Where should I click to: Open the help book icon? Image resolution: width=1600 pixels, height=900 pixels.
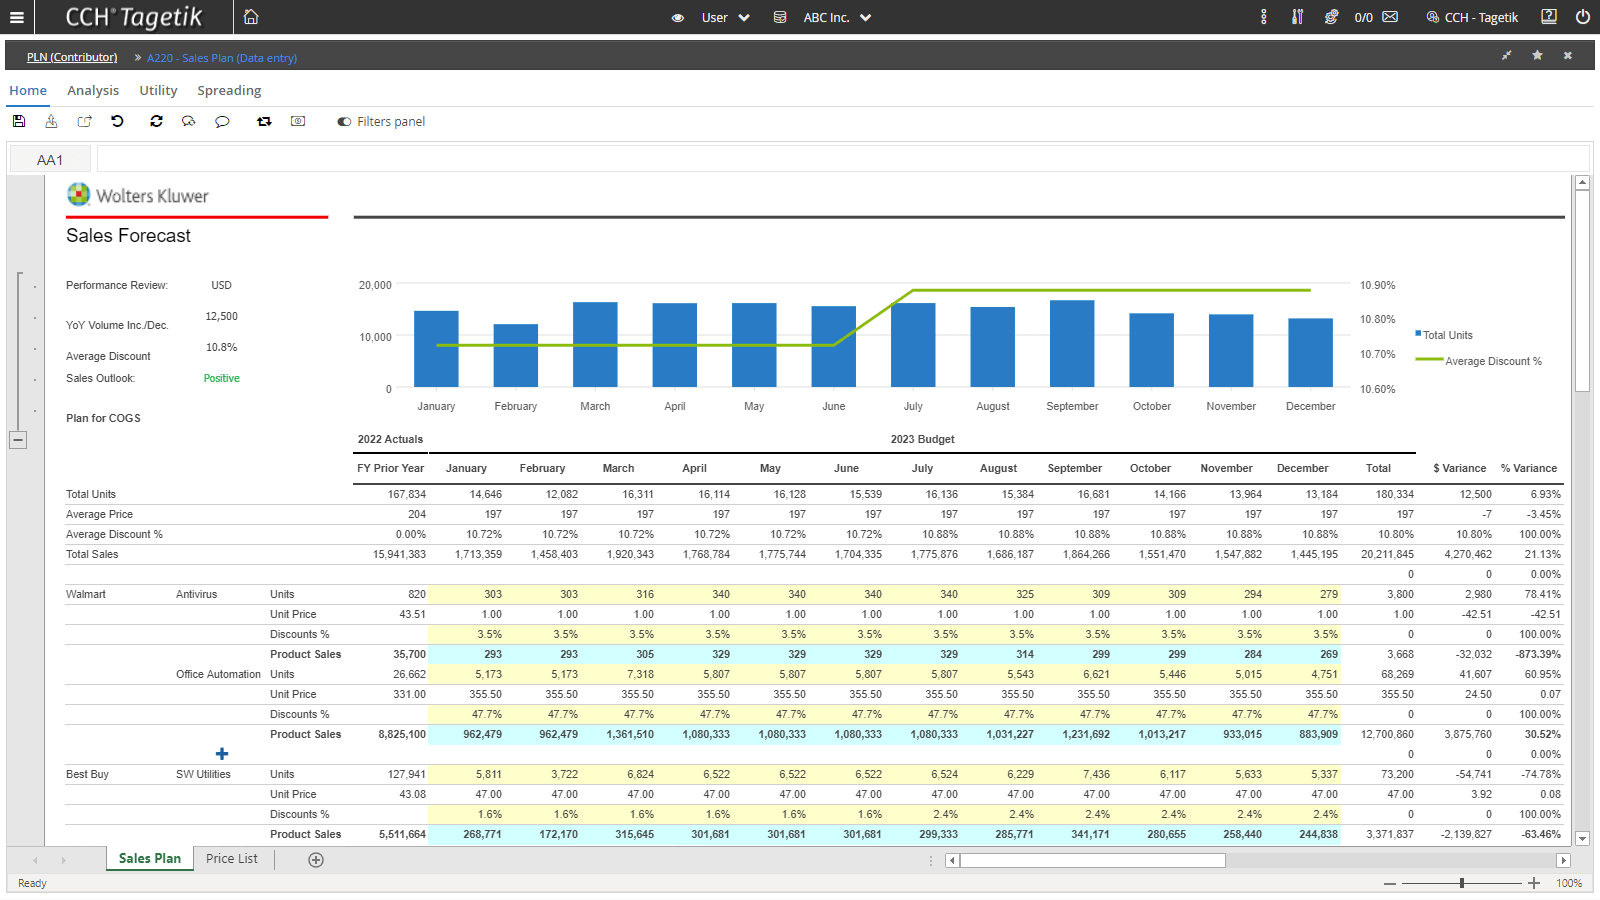(x=1549, y=17)
